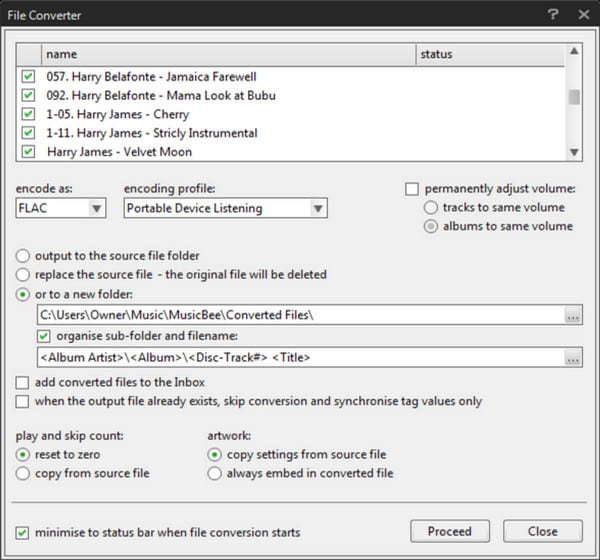Click the status column header
The width and height of the screenshot is (600, 560).
tap(490, 54)
